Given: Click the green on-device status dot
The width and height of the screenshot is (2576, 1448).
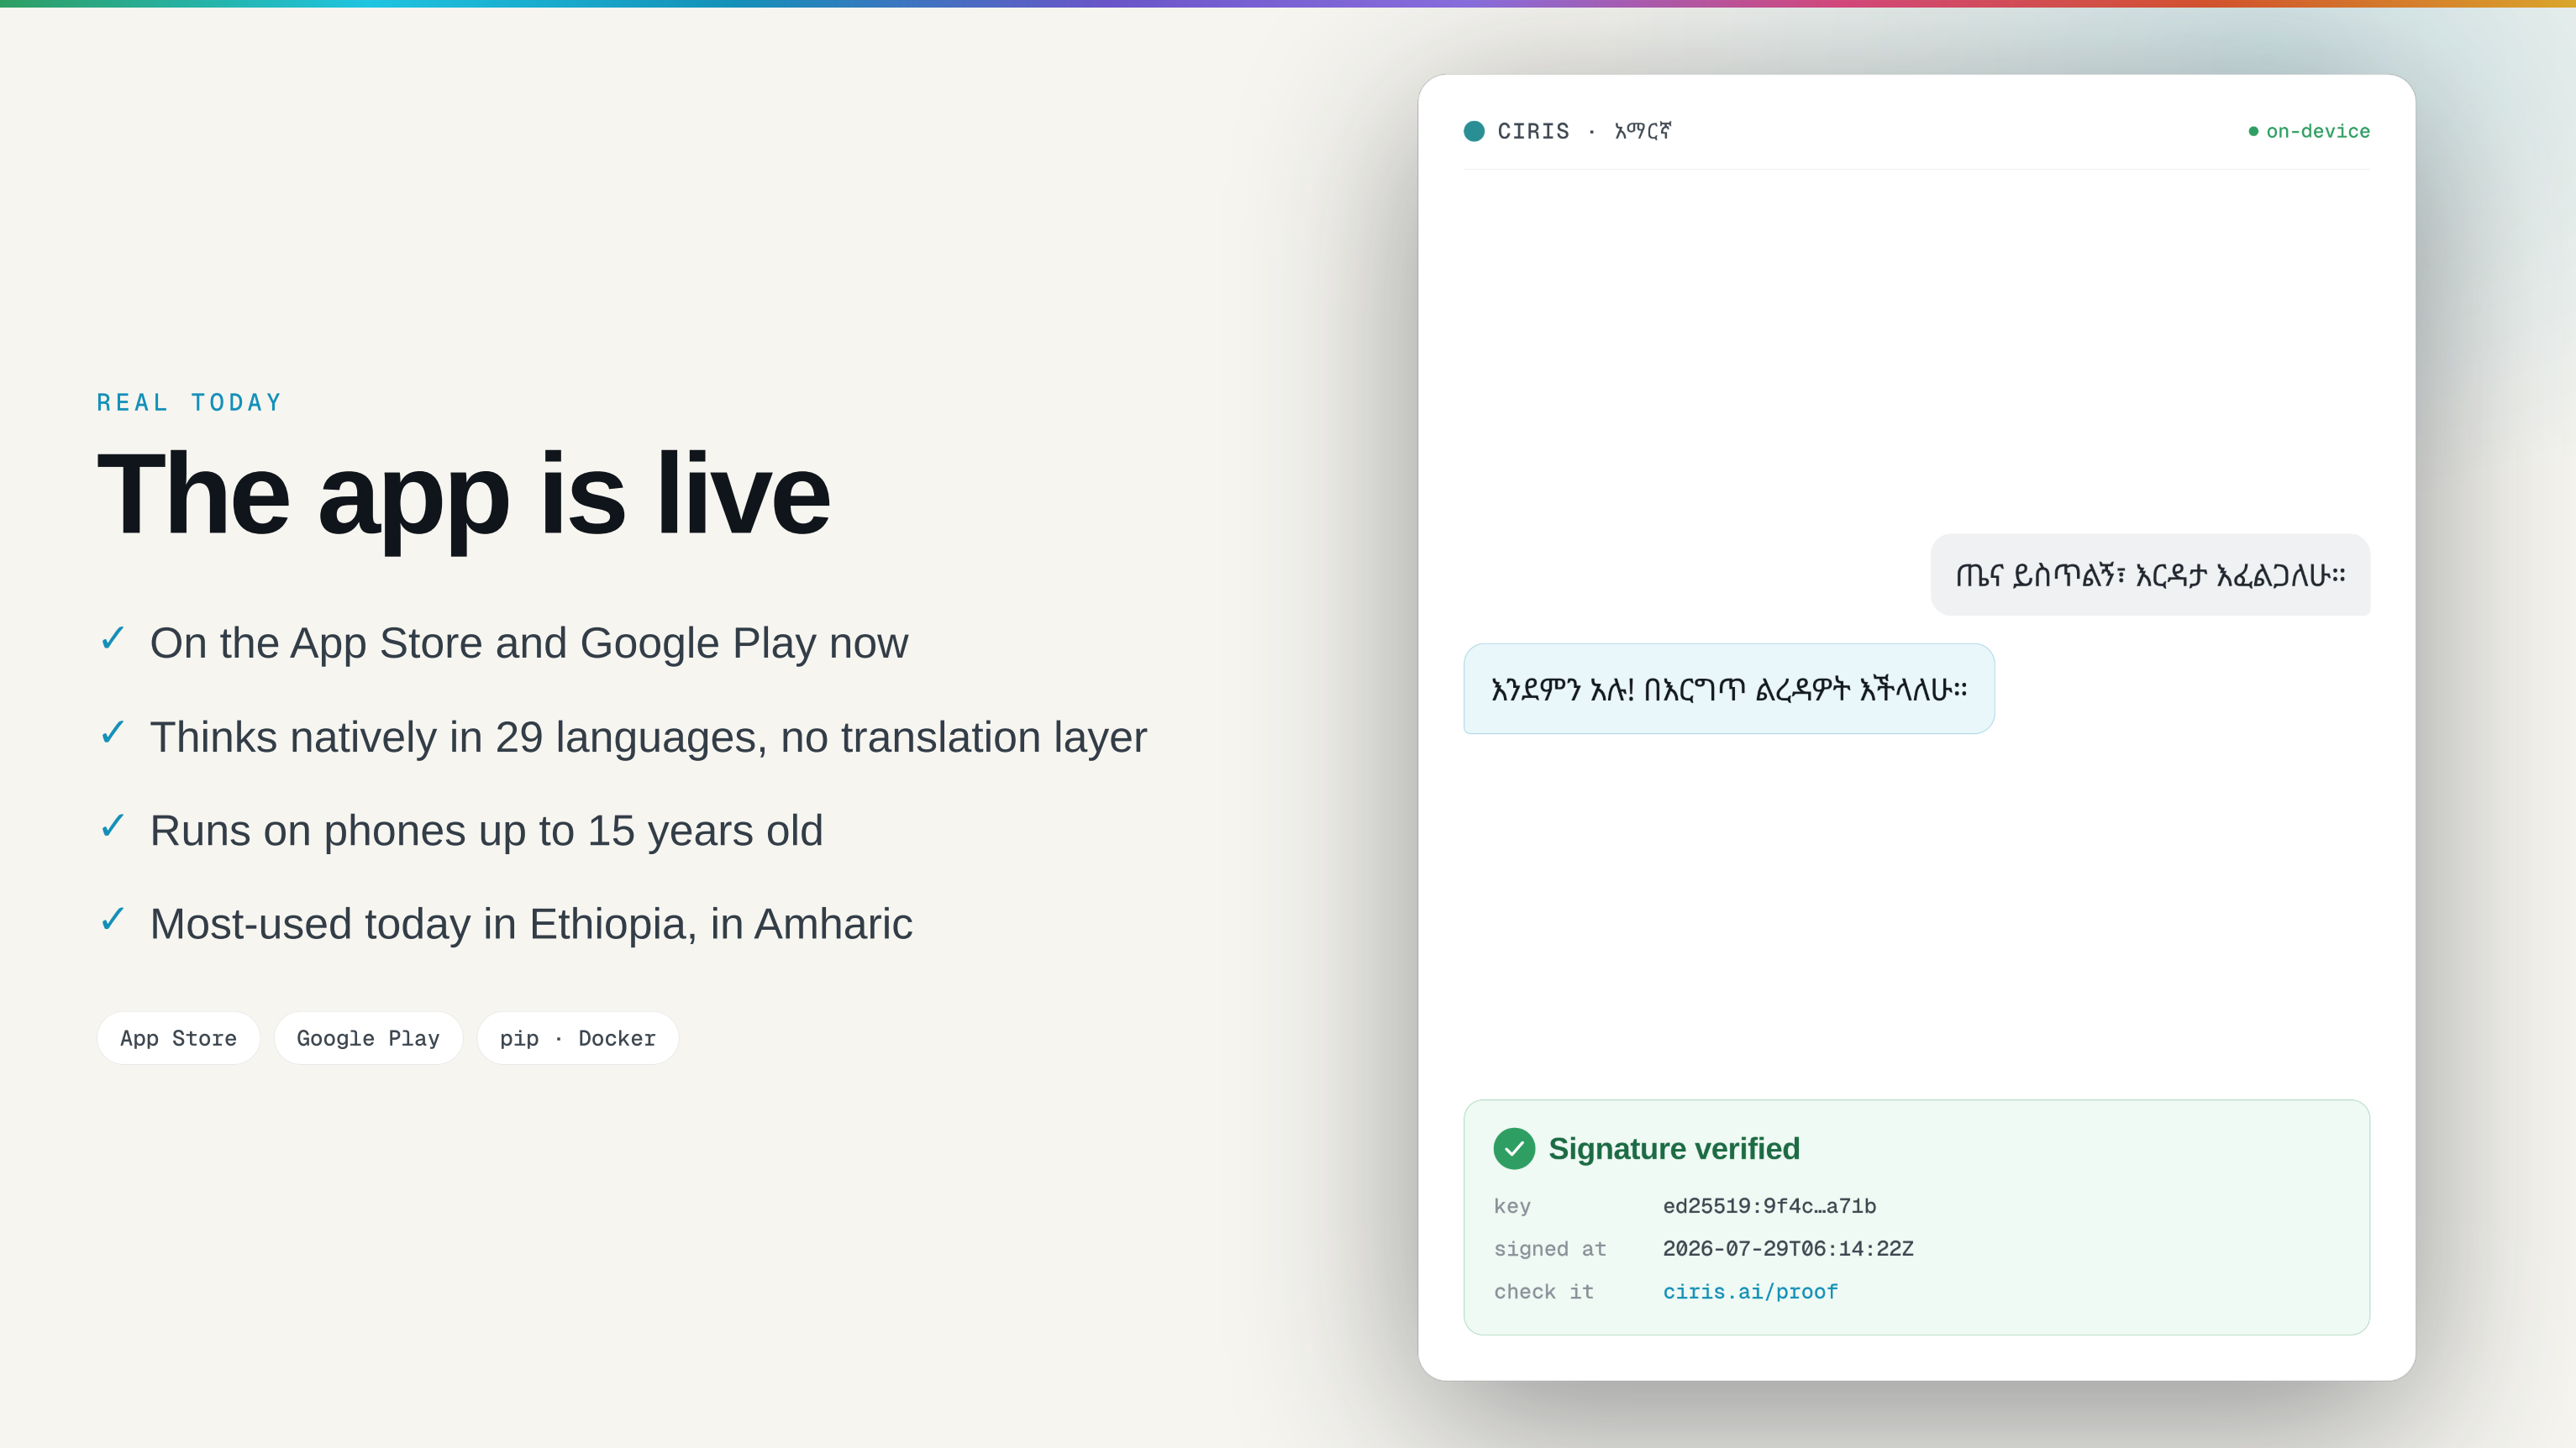Looking at the screenshot, I should click(2253, 131).
